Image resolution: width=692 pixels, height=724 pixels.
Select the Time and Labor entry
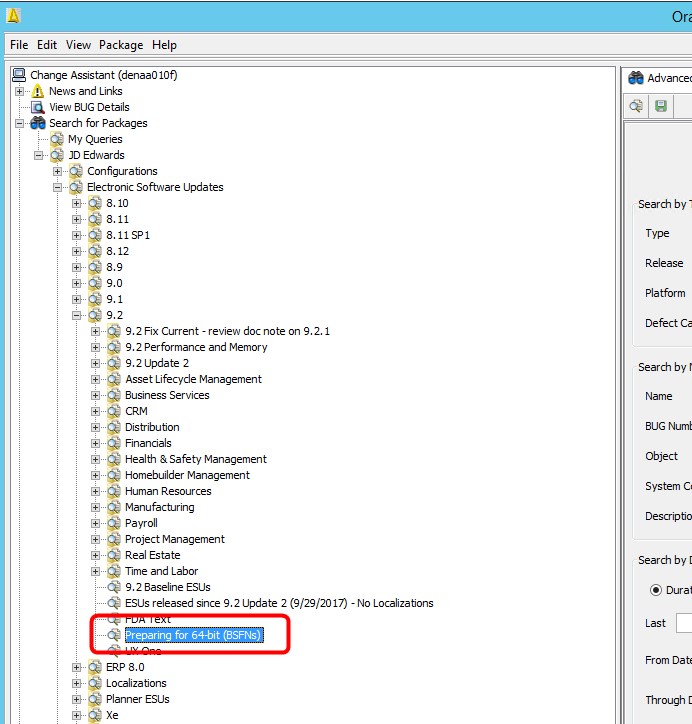pyautogui.click(x=161, y=571)
